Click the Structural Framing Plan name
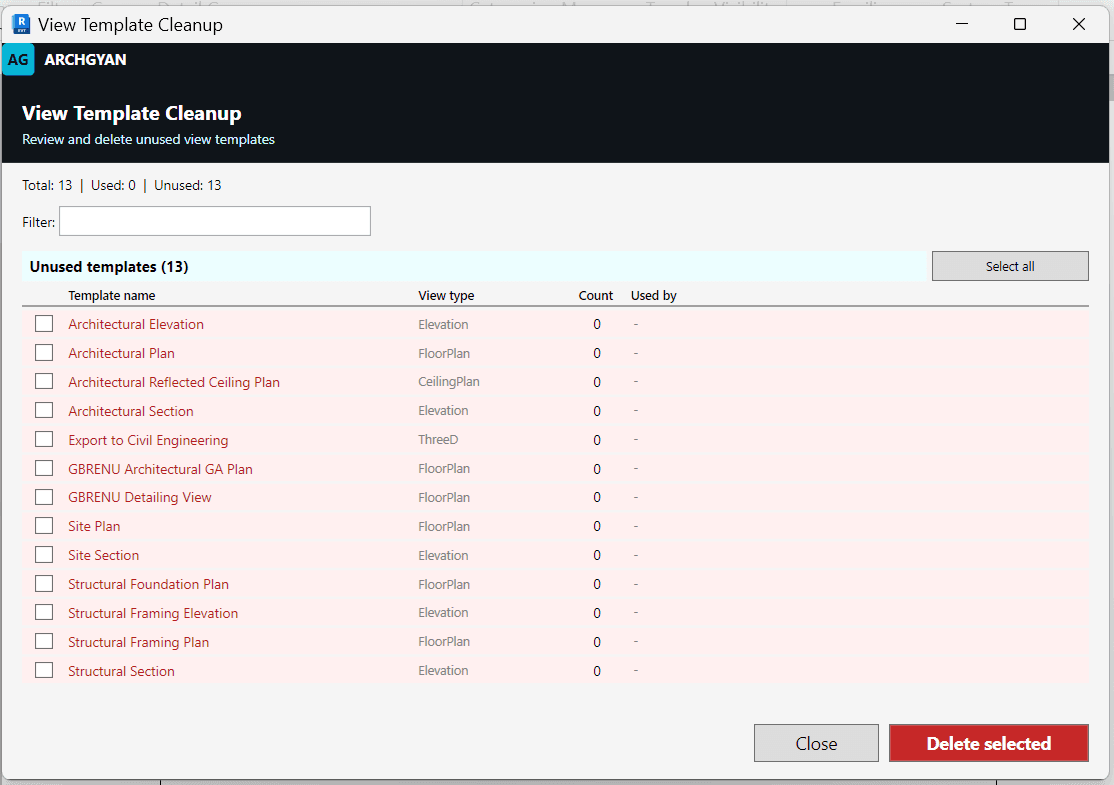The height and width of the screenshot is (785, 1114). click(x=139, y=642)
